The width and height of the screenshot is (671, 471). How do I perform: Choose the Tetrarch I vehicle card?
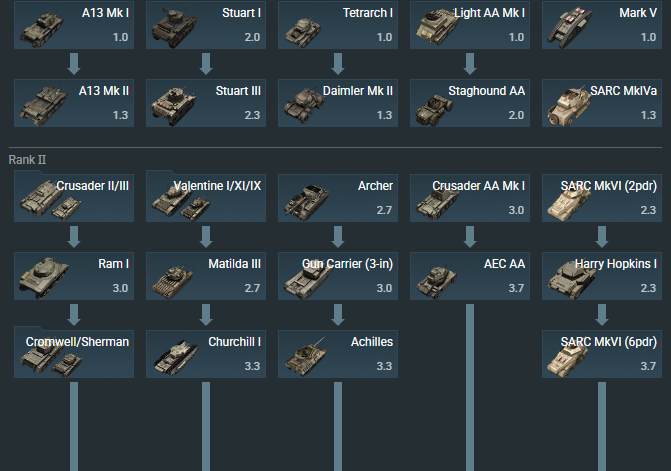[338, 25]
